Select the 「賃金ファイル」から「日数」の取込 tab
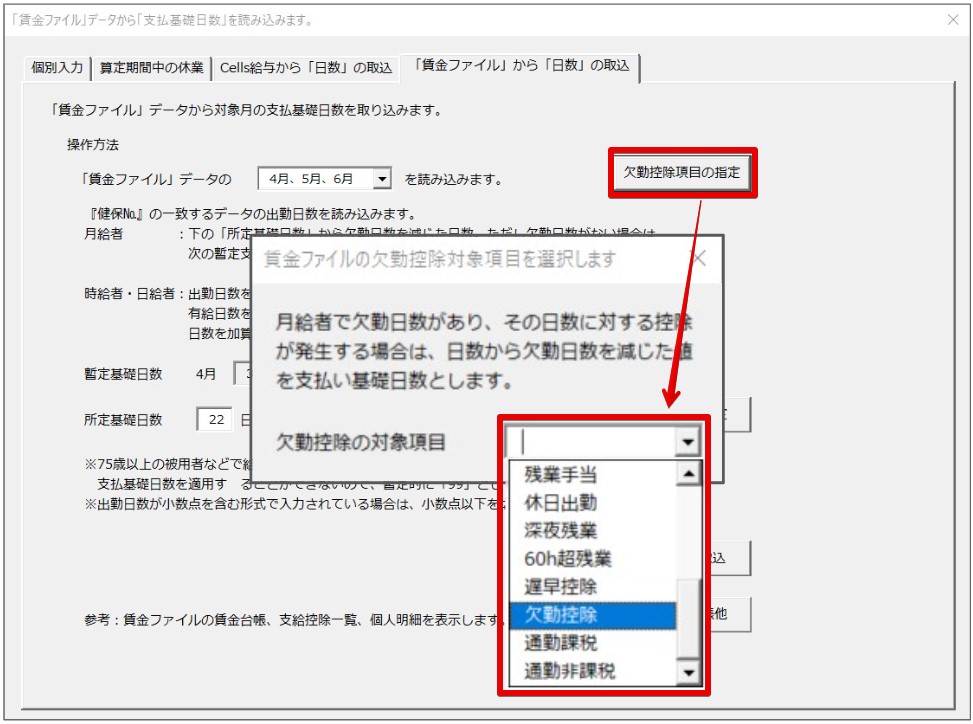This screenshot has width=973, height=724. (521, 66)
